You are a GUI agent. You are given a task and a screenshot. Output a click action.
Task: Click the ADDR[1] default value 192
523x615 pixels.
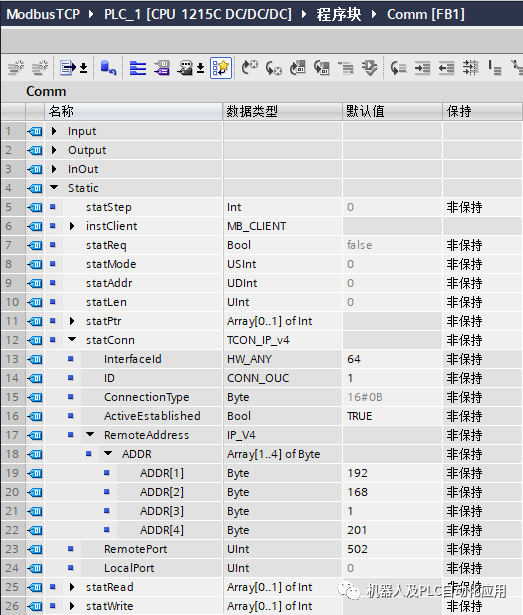(357, 473)
